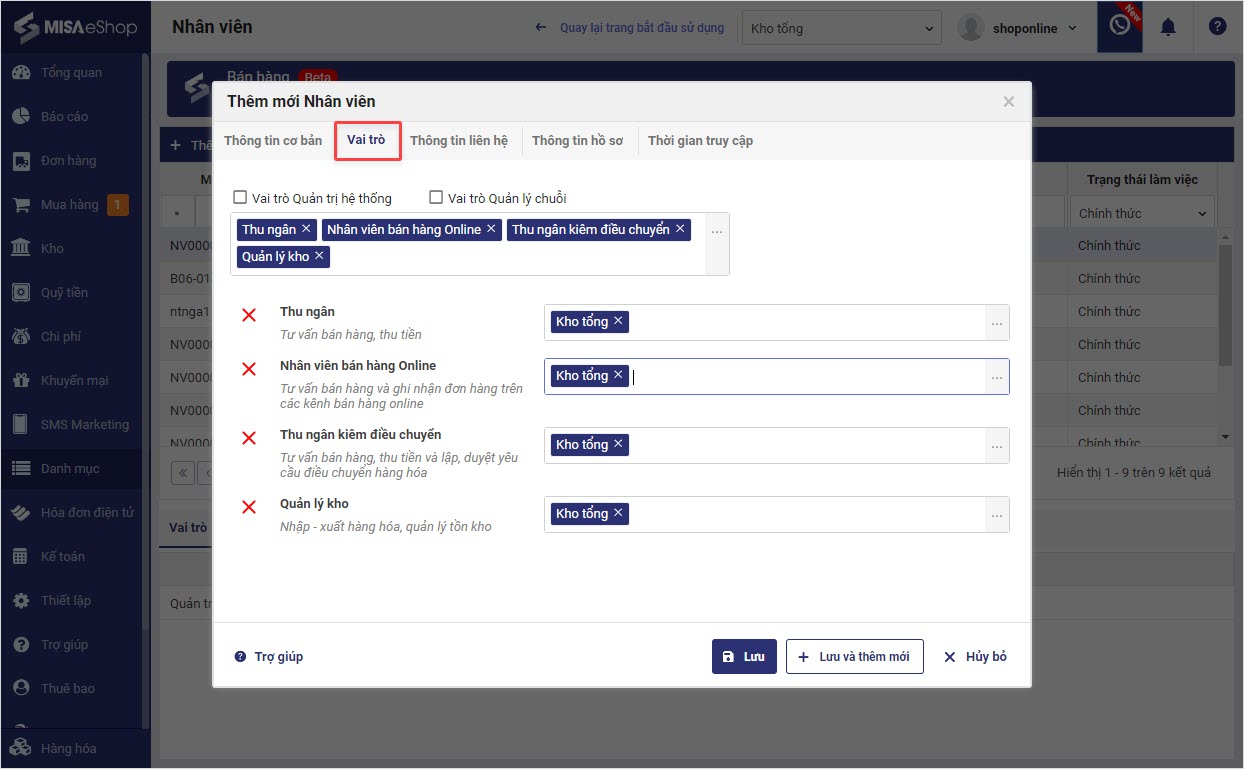
Task: Open Thuê bao subscription section
Action: coord(67,689)
